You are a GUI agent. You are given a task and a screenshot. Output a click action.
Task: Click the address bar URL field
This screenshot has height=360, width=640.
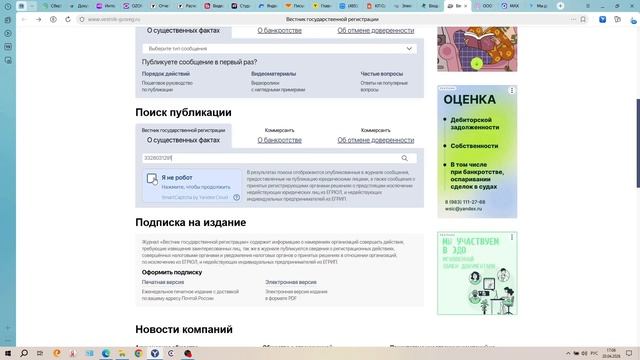113,19
